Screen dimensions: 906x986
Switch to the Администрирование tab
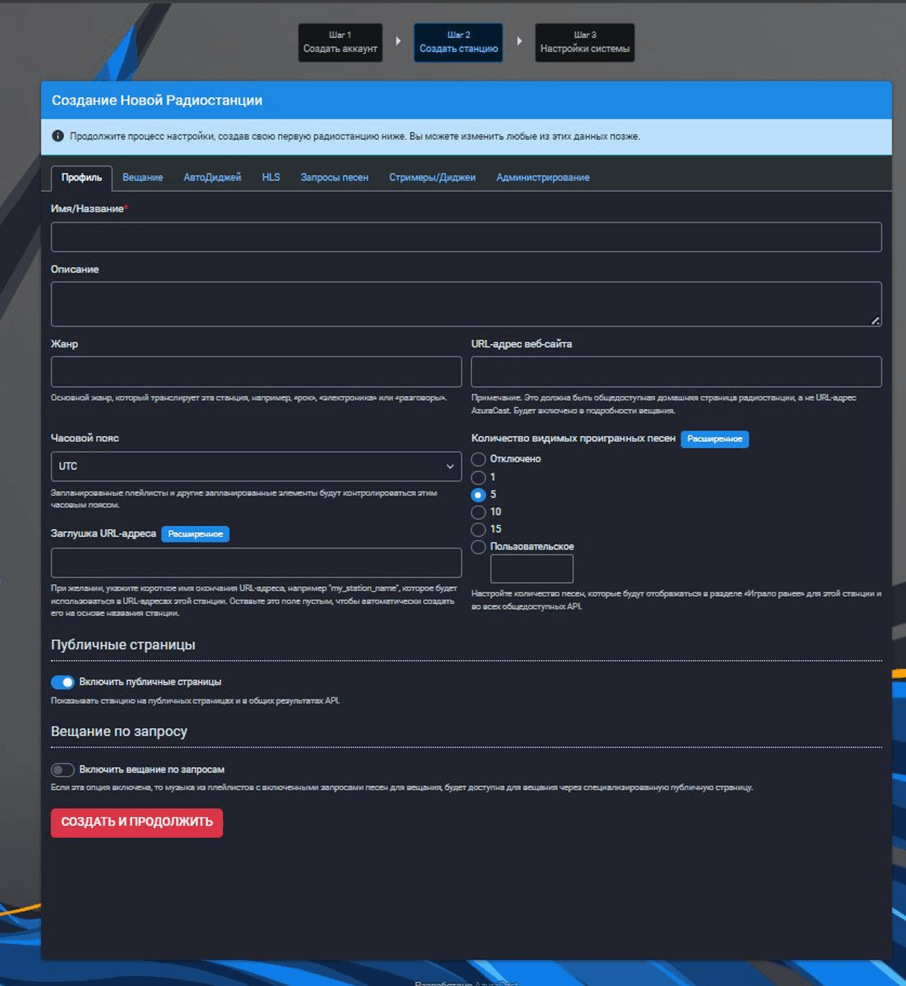point(542,177)
